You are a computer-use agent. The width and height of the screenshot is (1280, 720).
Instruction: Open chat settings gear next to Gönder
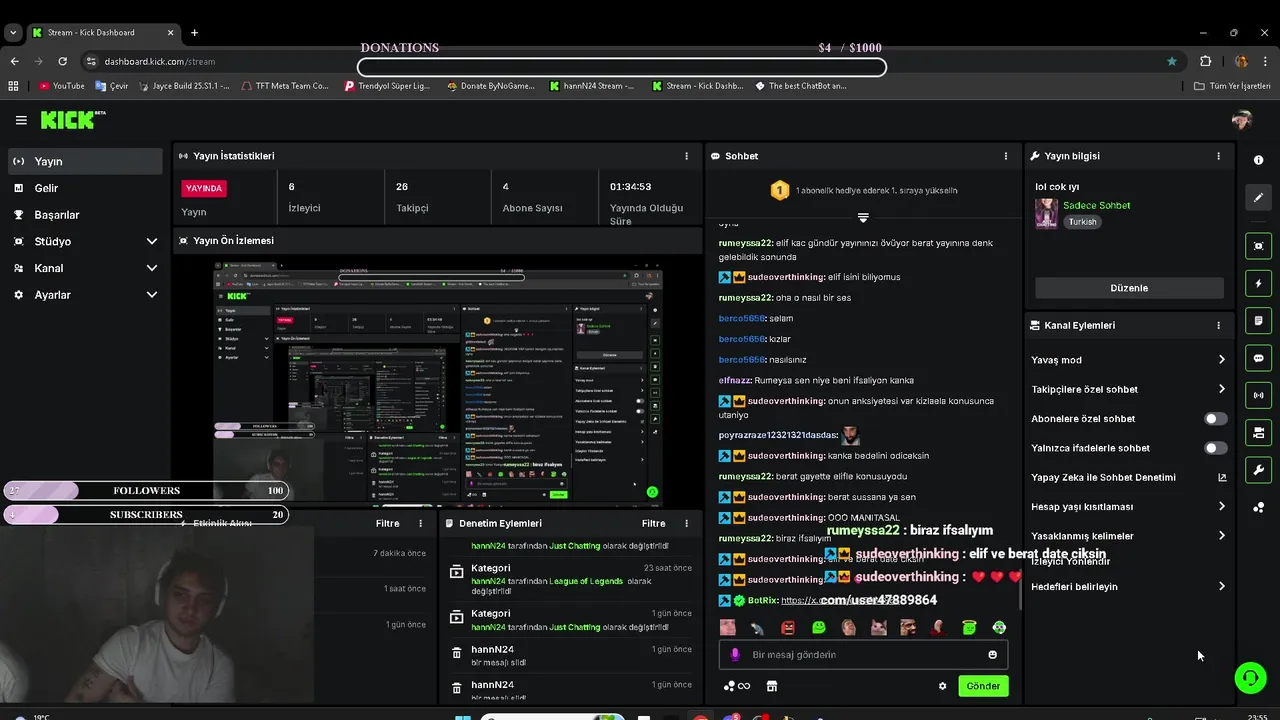pos(942,686)
